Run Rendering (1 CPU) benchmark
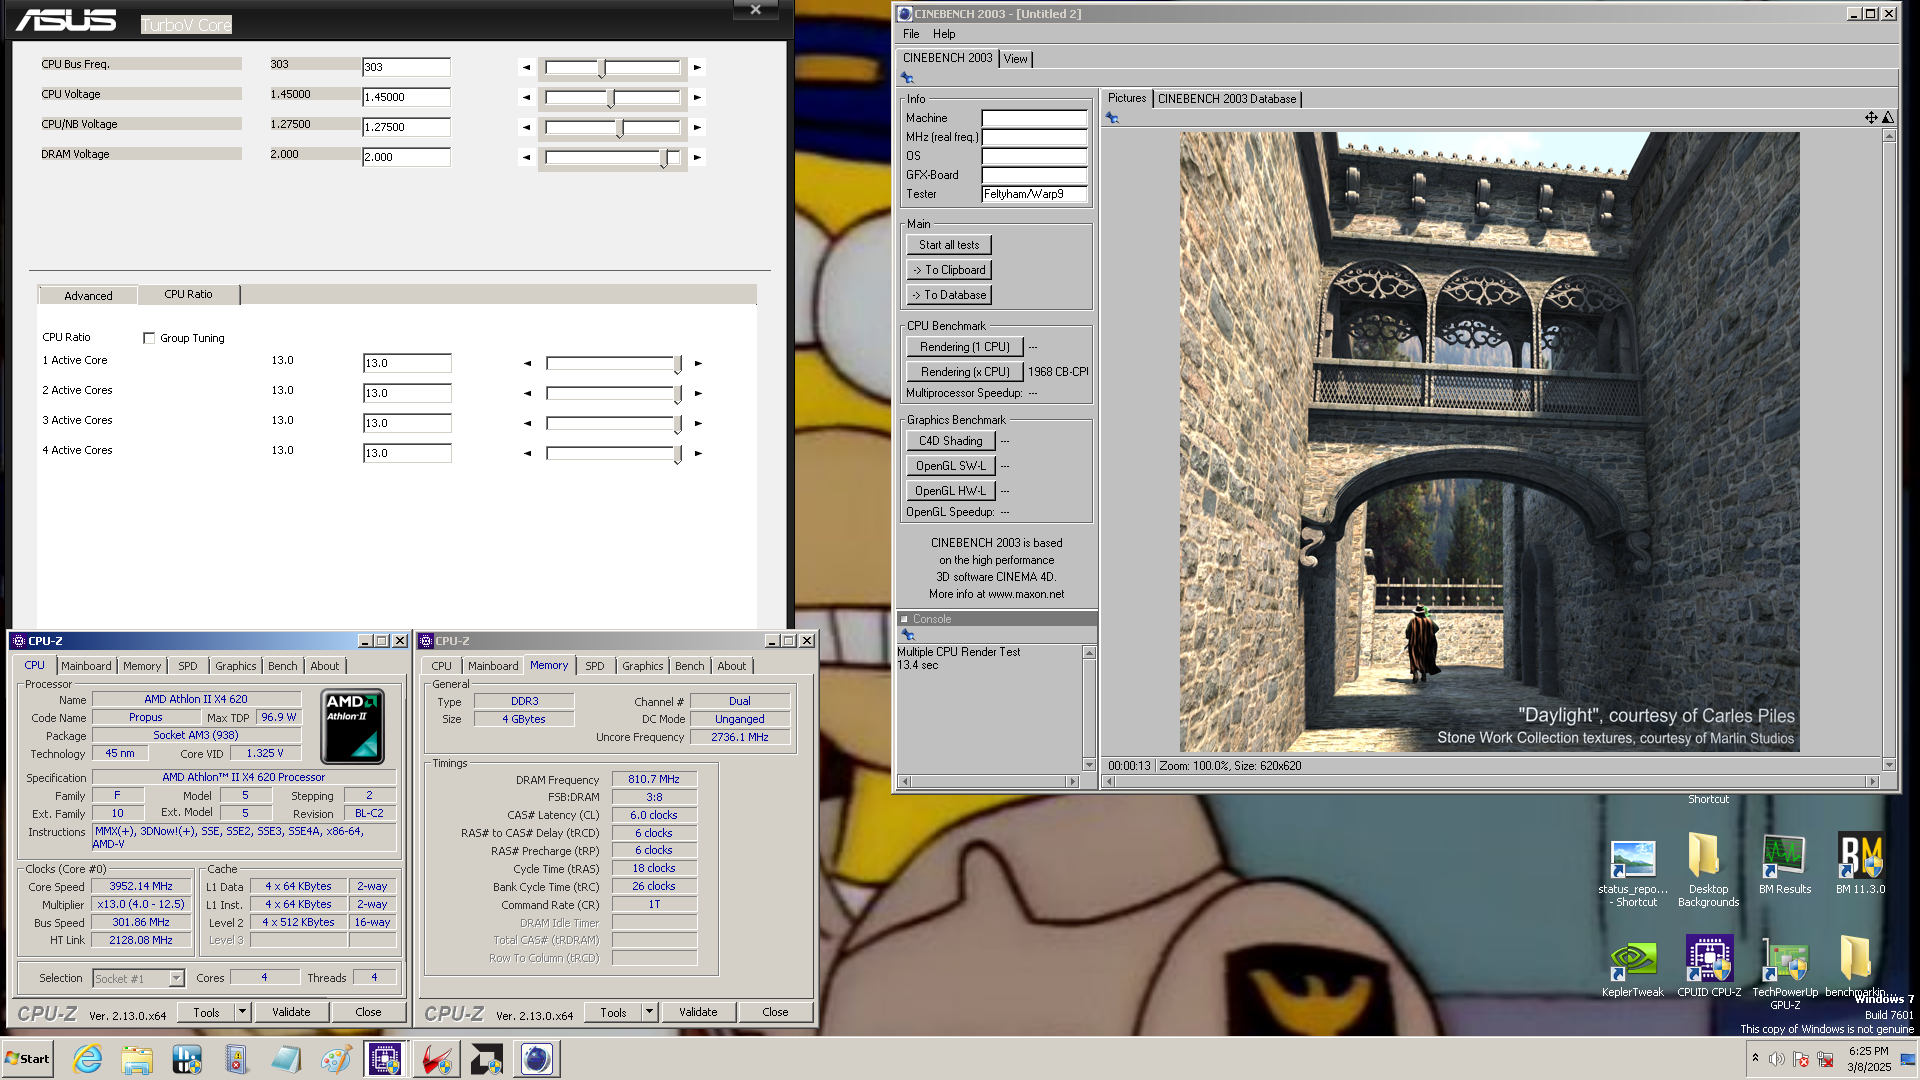Screen dimensions: 1920x1080 pyautogui.click(x=965, y=347)
